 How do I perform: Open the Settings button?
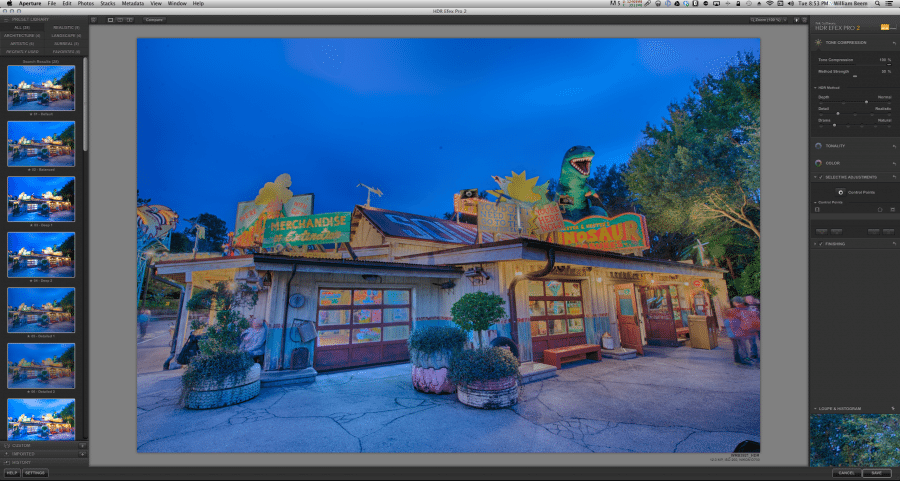pos(35,473)
